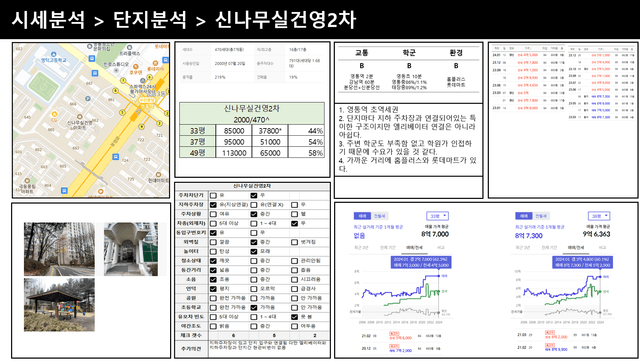This screenshot has height=361, width=640.
Task: Open the 38평 size dropdown on right chart
Action: (x=599, y=216)
